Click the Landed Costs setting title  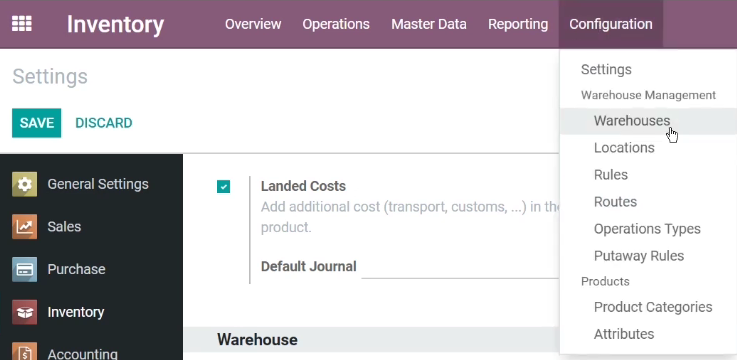click(303, 186)
